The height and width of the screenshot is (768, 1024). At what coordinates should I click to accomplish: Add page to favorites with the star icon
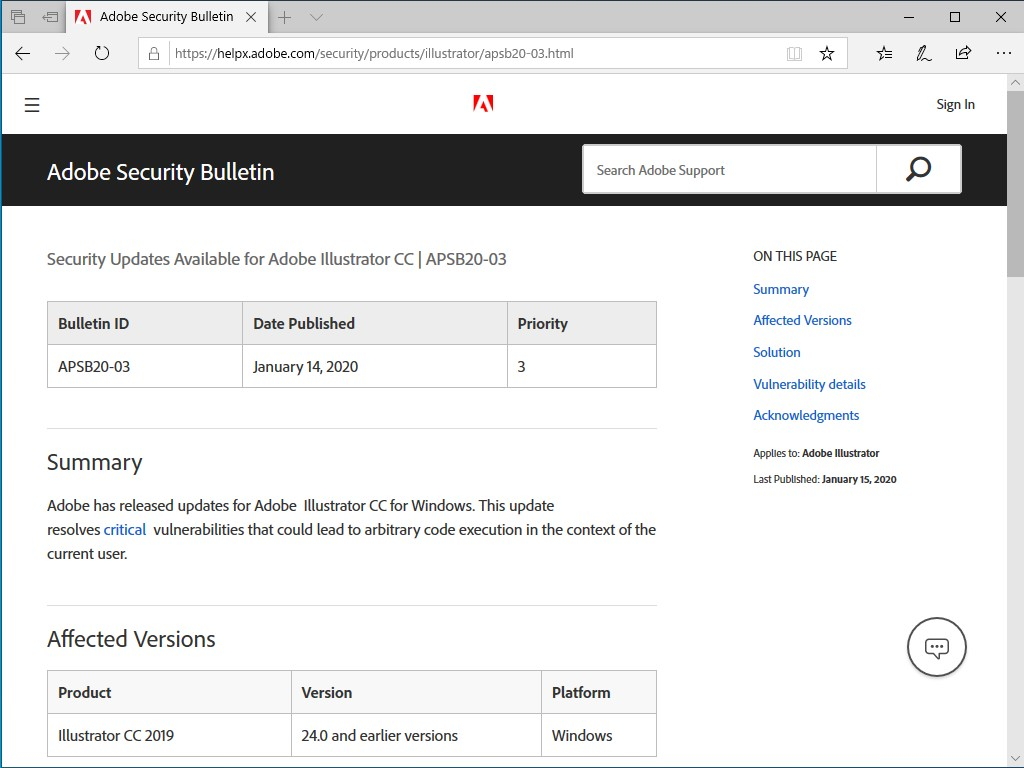(827, 53)
